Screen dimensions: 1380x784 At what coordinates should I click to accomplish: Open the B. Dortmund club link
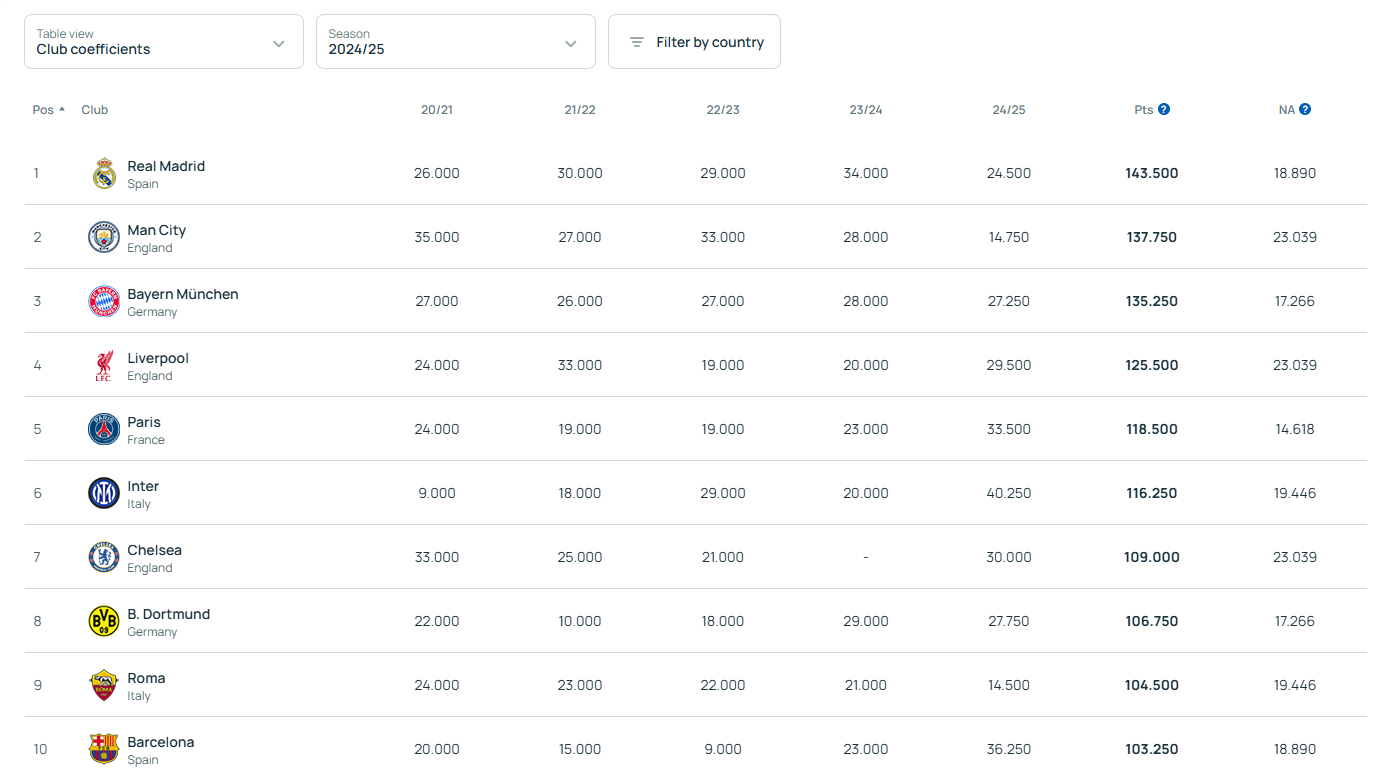pos(169,614)
